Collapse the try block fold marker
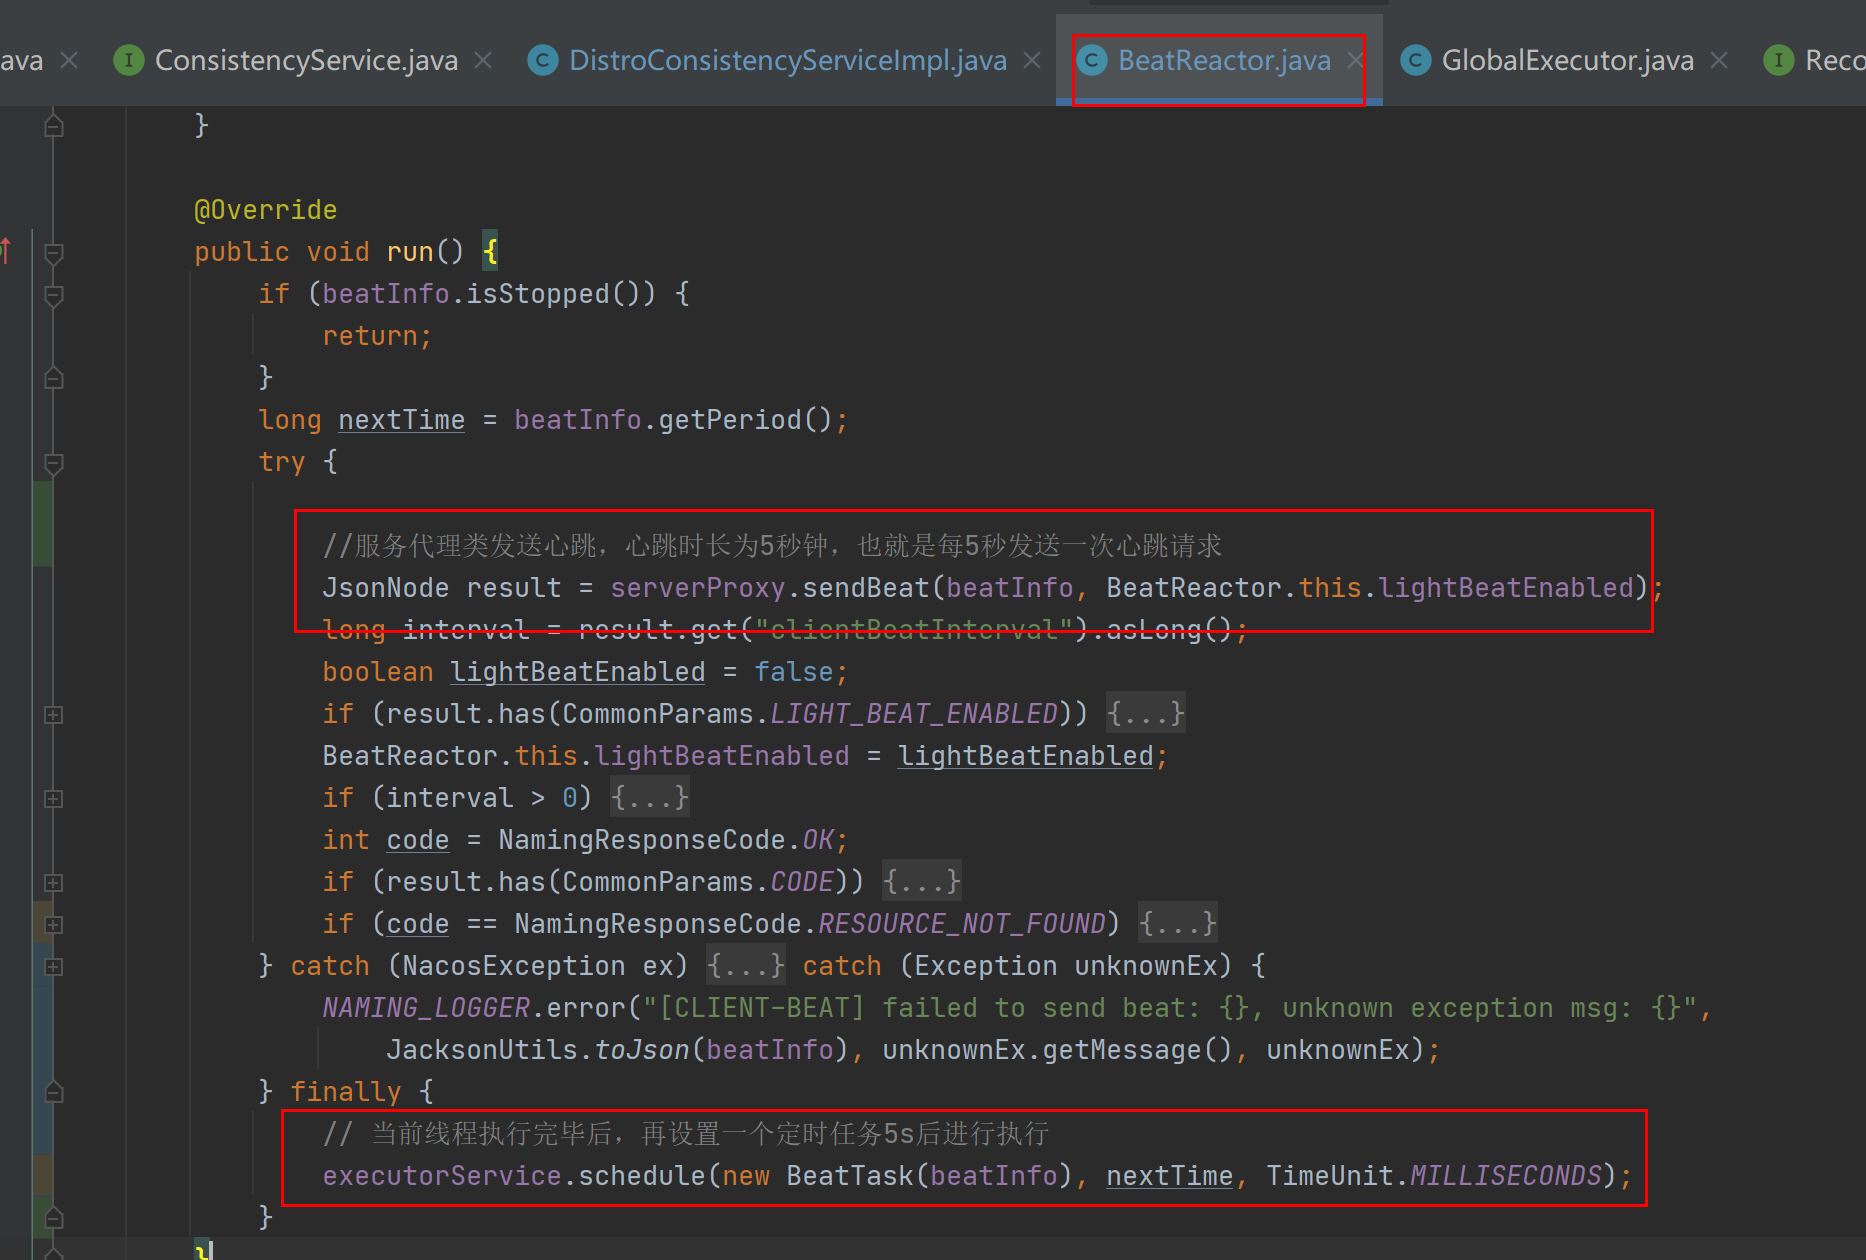 tap(54, 463)
